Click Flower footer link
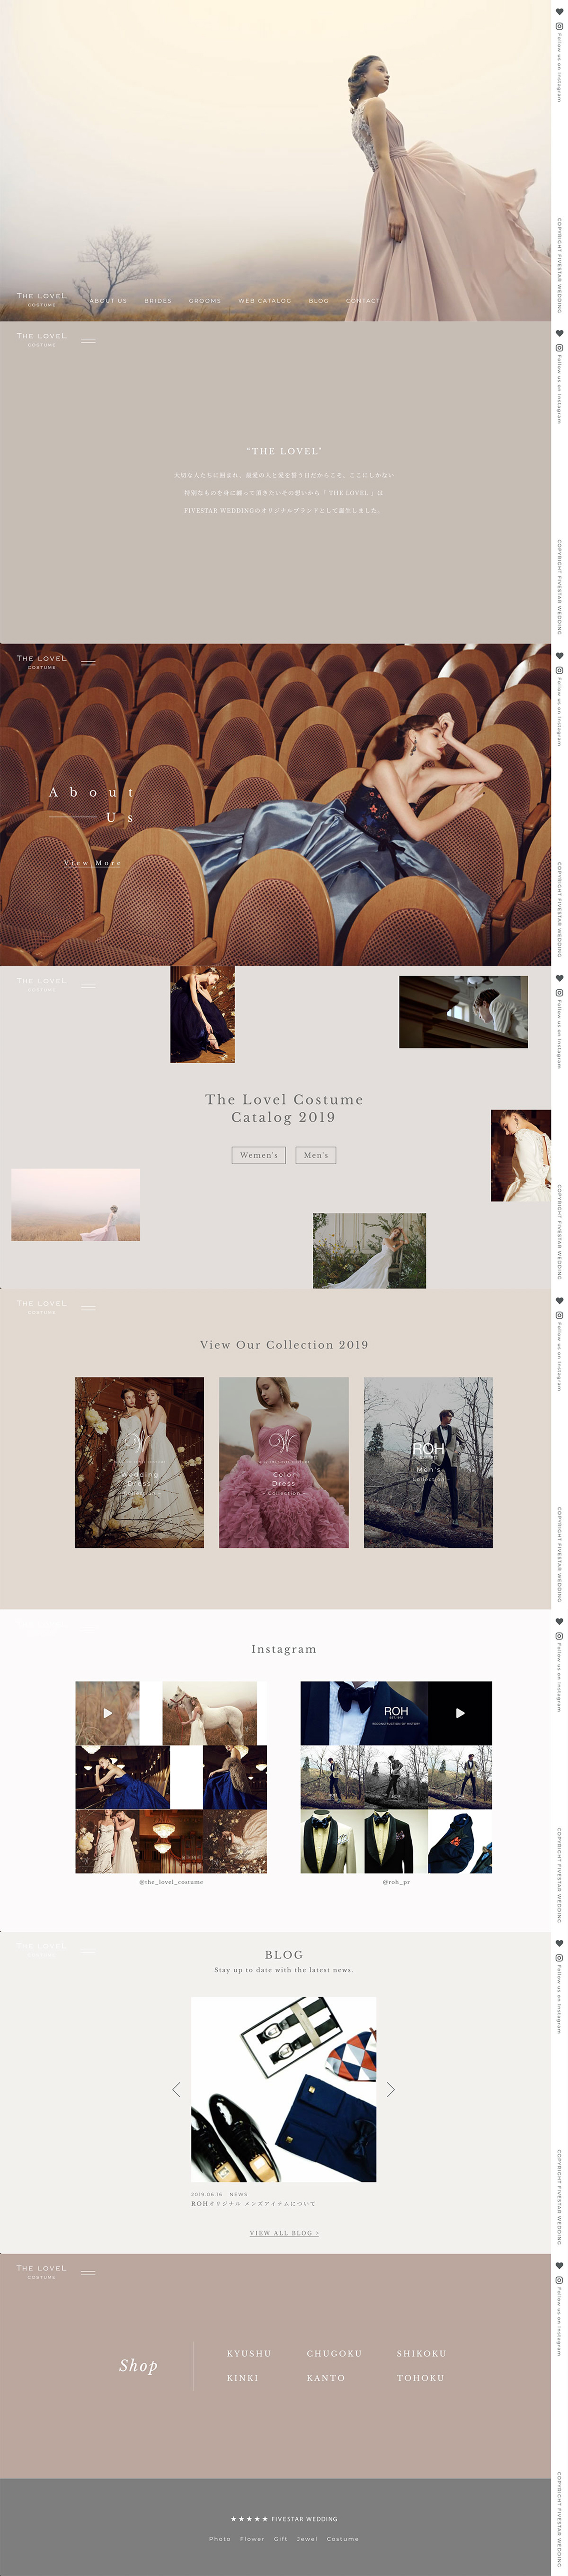 pos(252,2539)
